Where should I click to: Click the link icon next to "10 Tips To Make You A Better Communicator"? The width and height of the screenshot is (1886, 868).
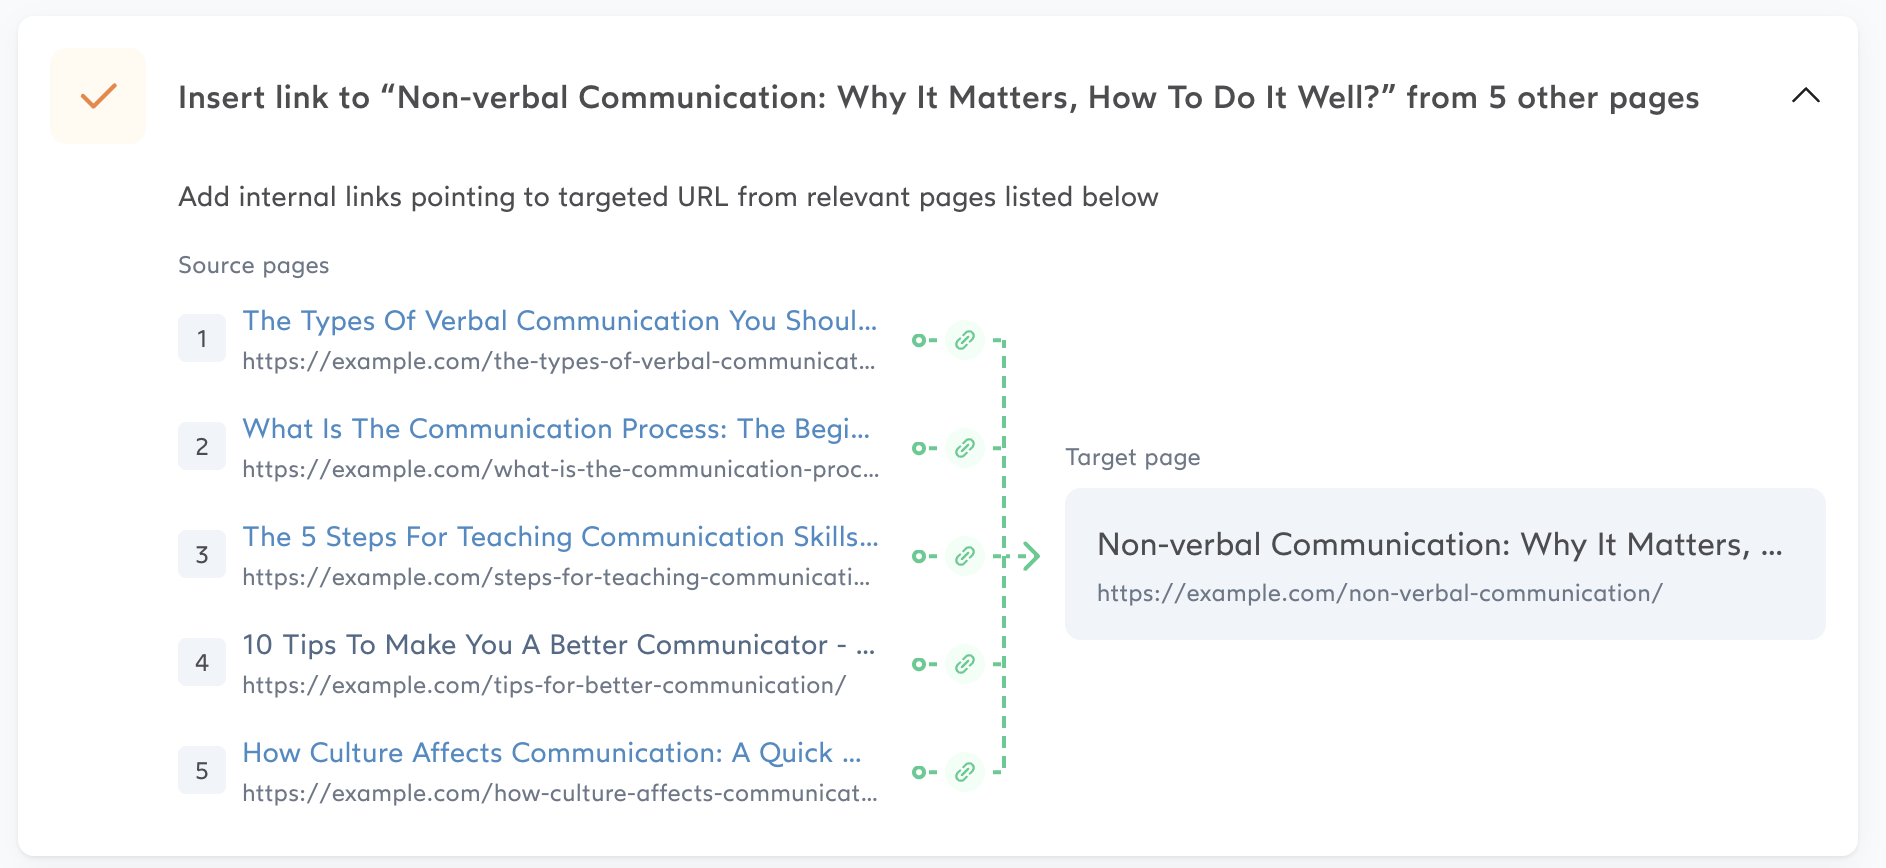click(964, 664)
